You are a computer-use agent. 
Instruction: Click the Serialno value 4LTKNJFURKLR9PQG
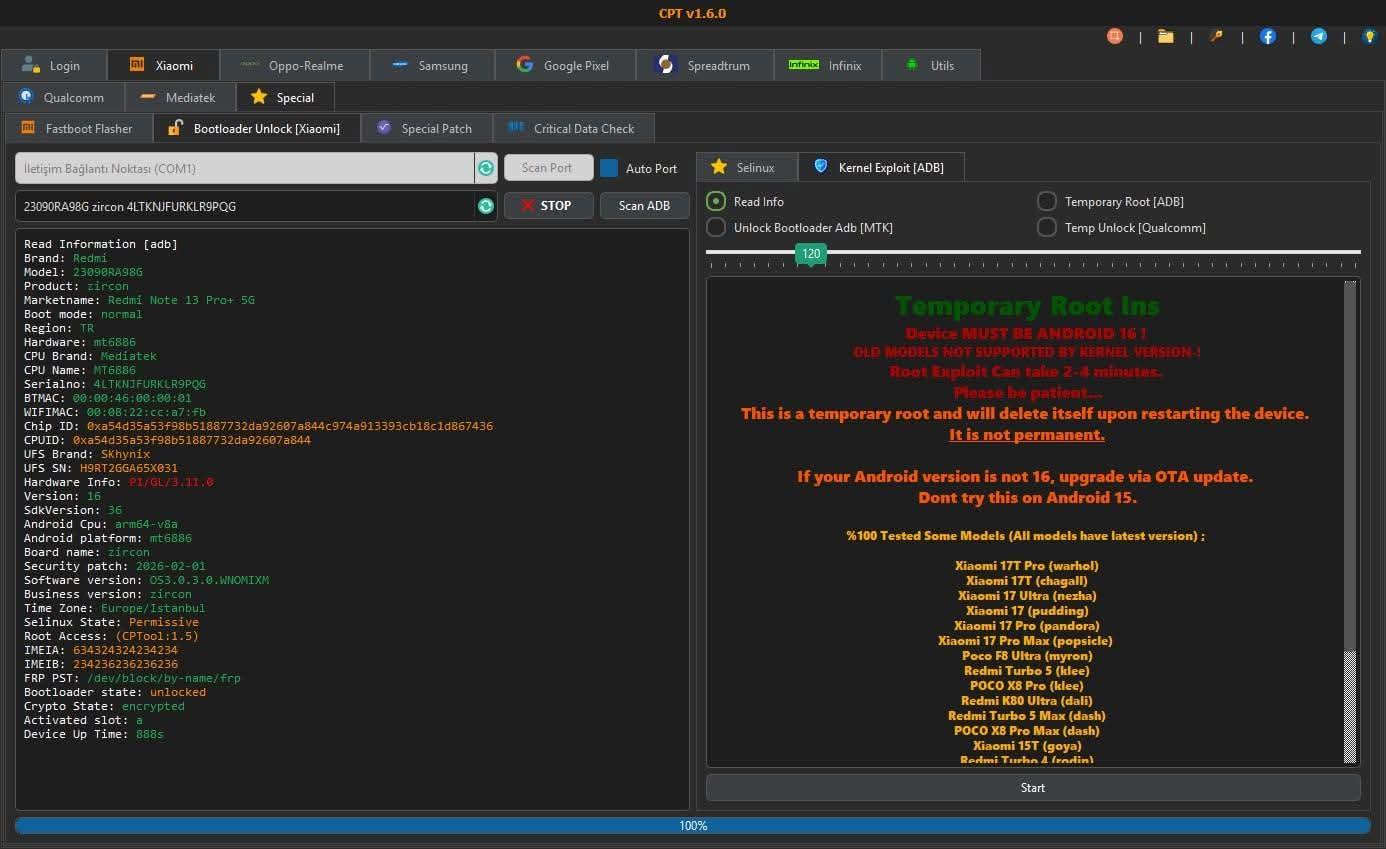click(x=149, y=384)
